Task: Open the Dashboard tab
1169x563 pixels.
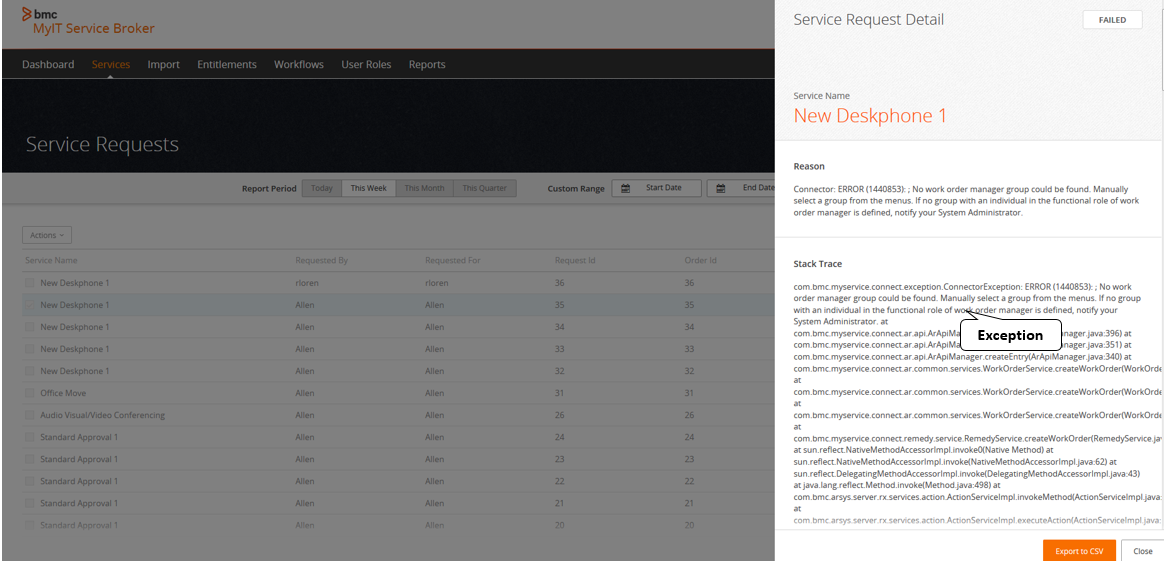Action: 48,64
